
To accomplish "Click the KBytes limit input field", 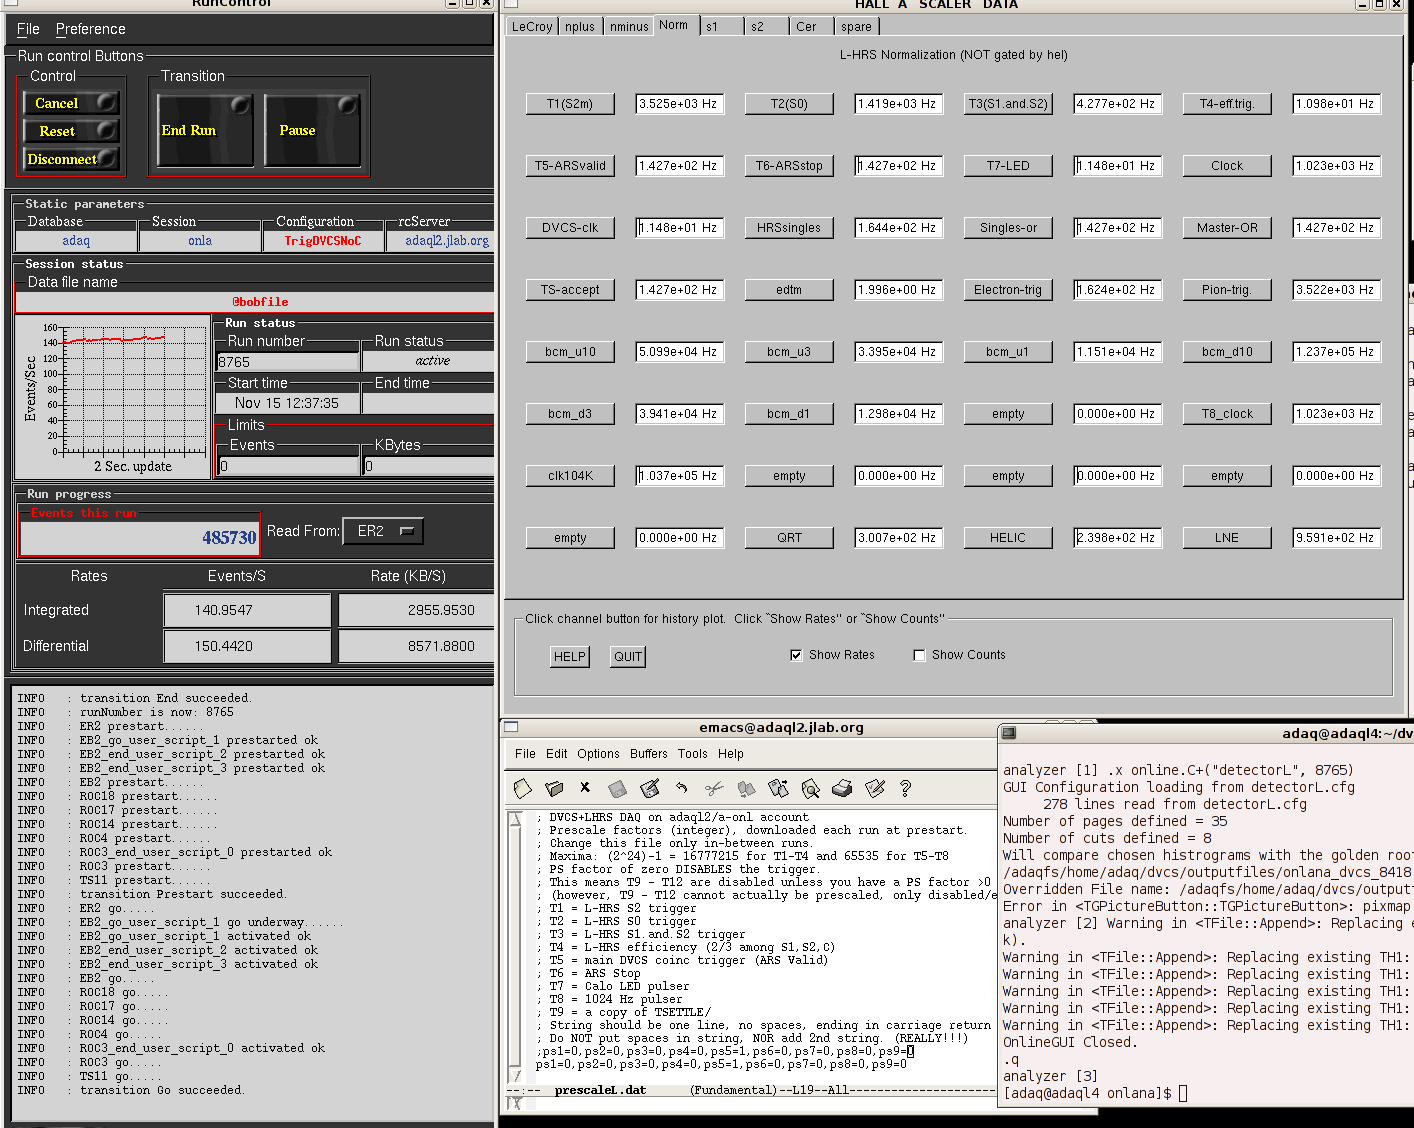I will pyautogui.click(x=428, y=466).
